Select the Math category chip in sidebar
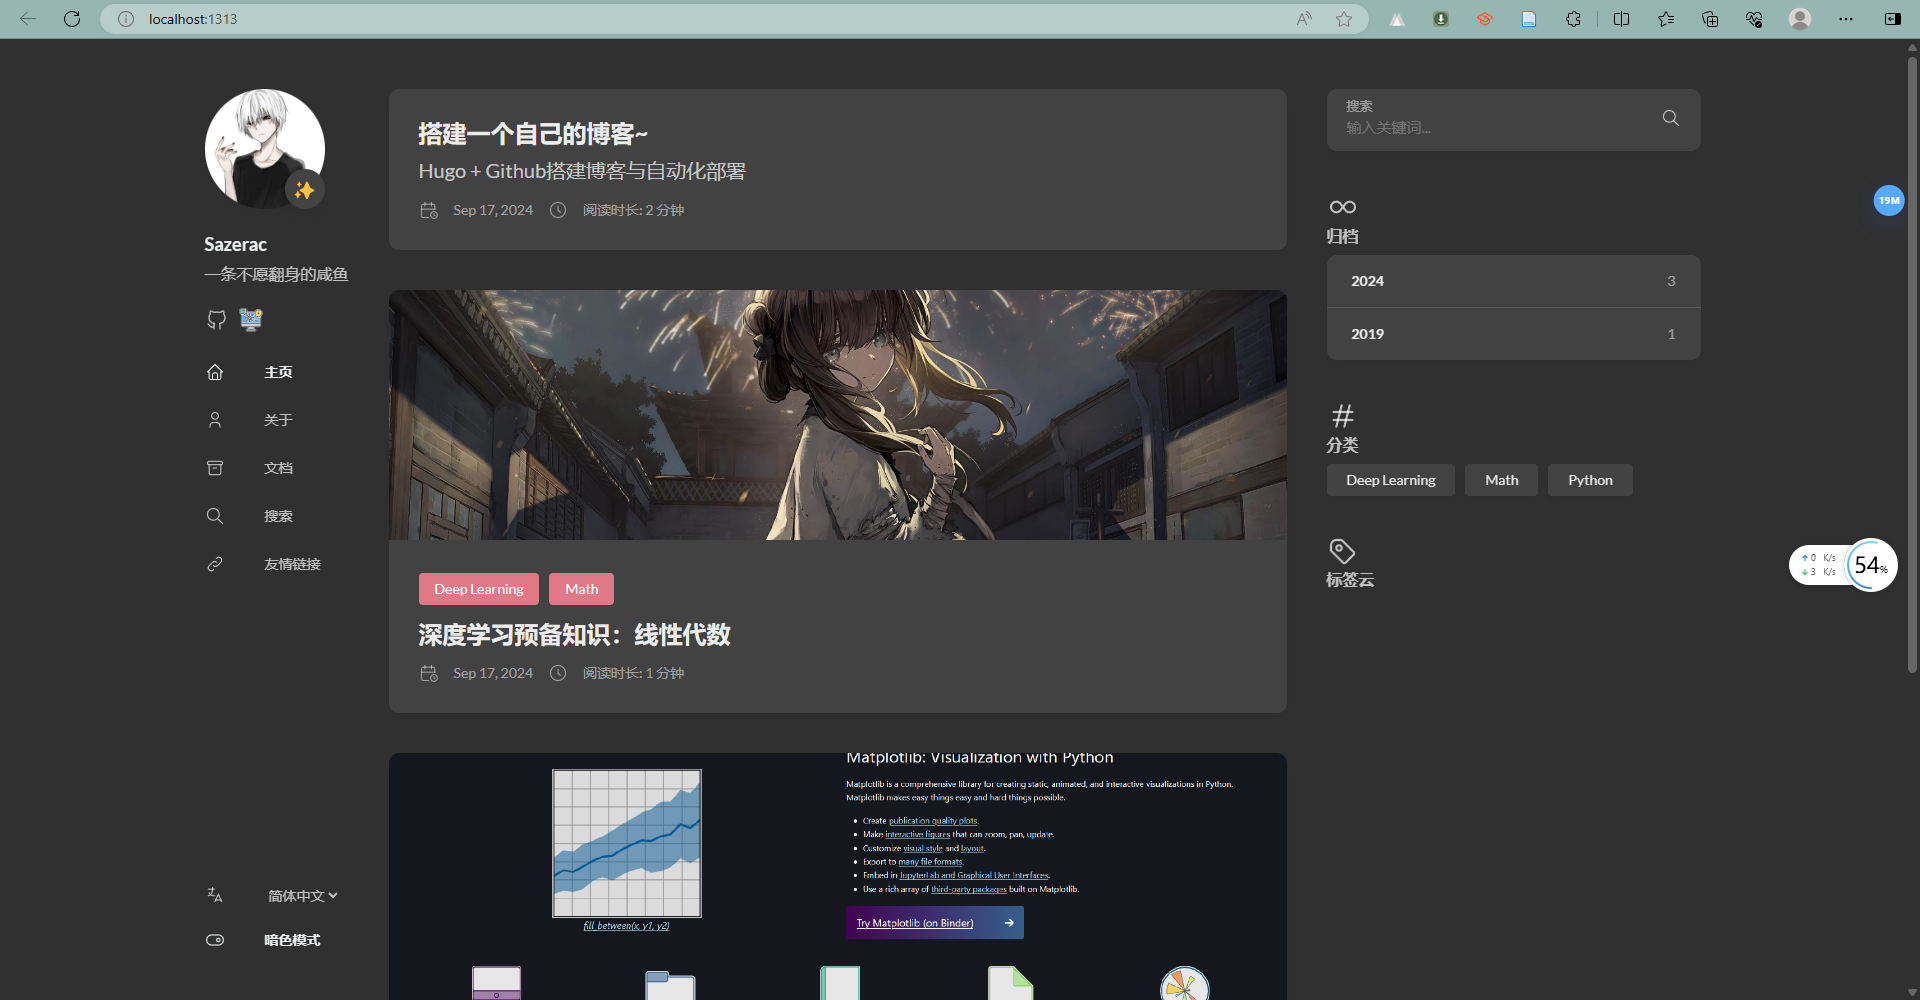The width and height of the screenshot is (1920, 1000). (x=1502, y=480)
